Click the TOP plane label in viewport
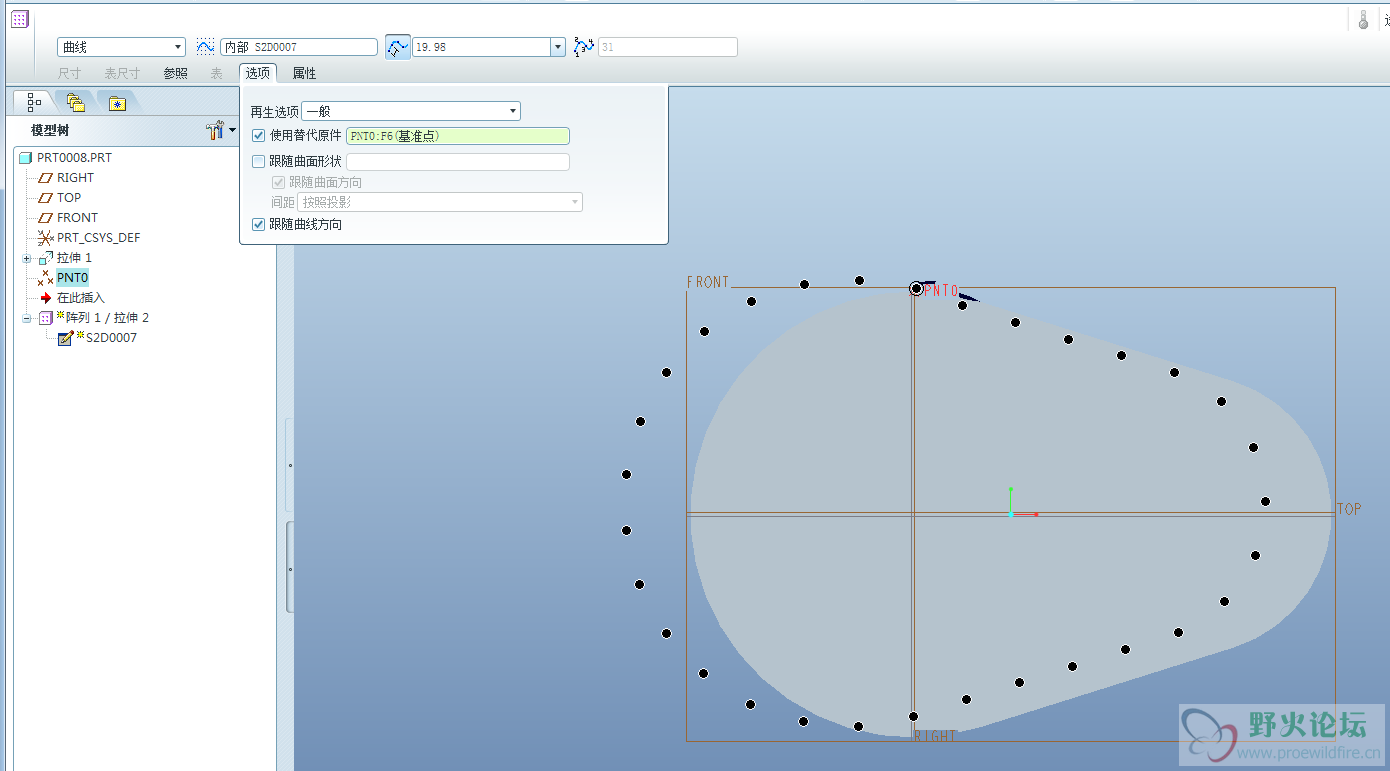 [x=1350, y=509]
